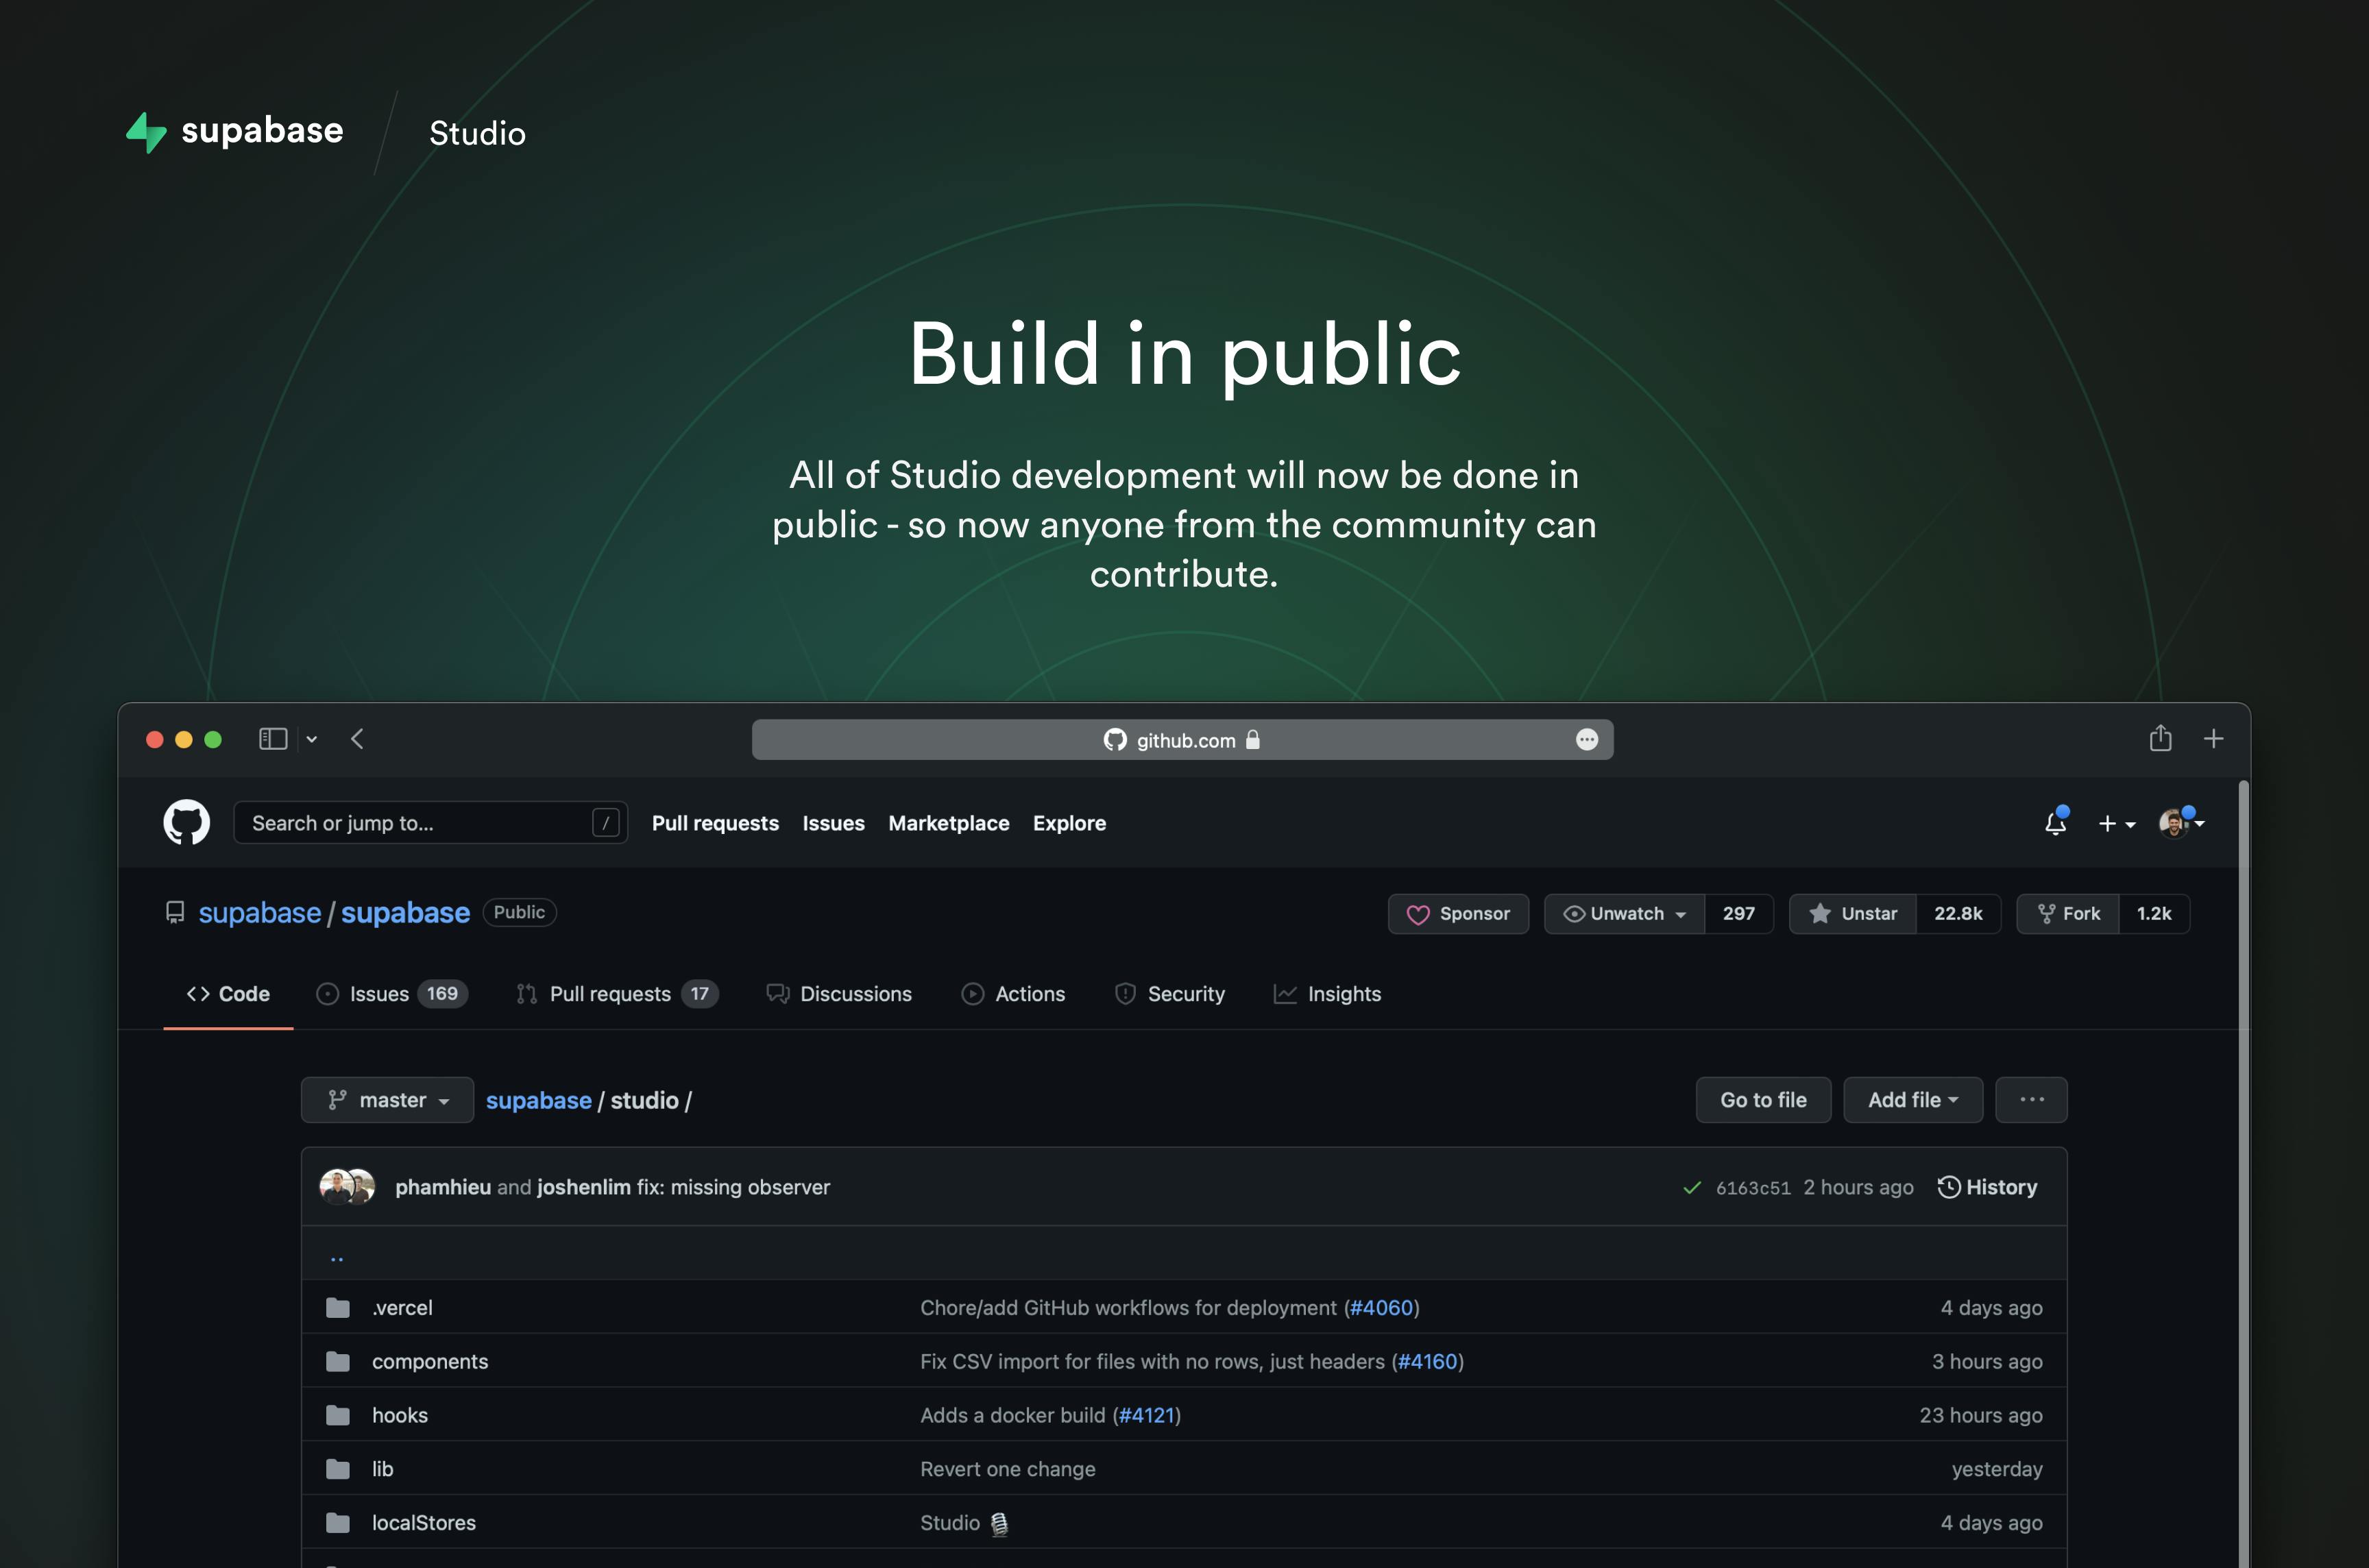
Task: Click the 297 watchers count
Action: click(x=1739, y=914)
